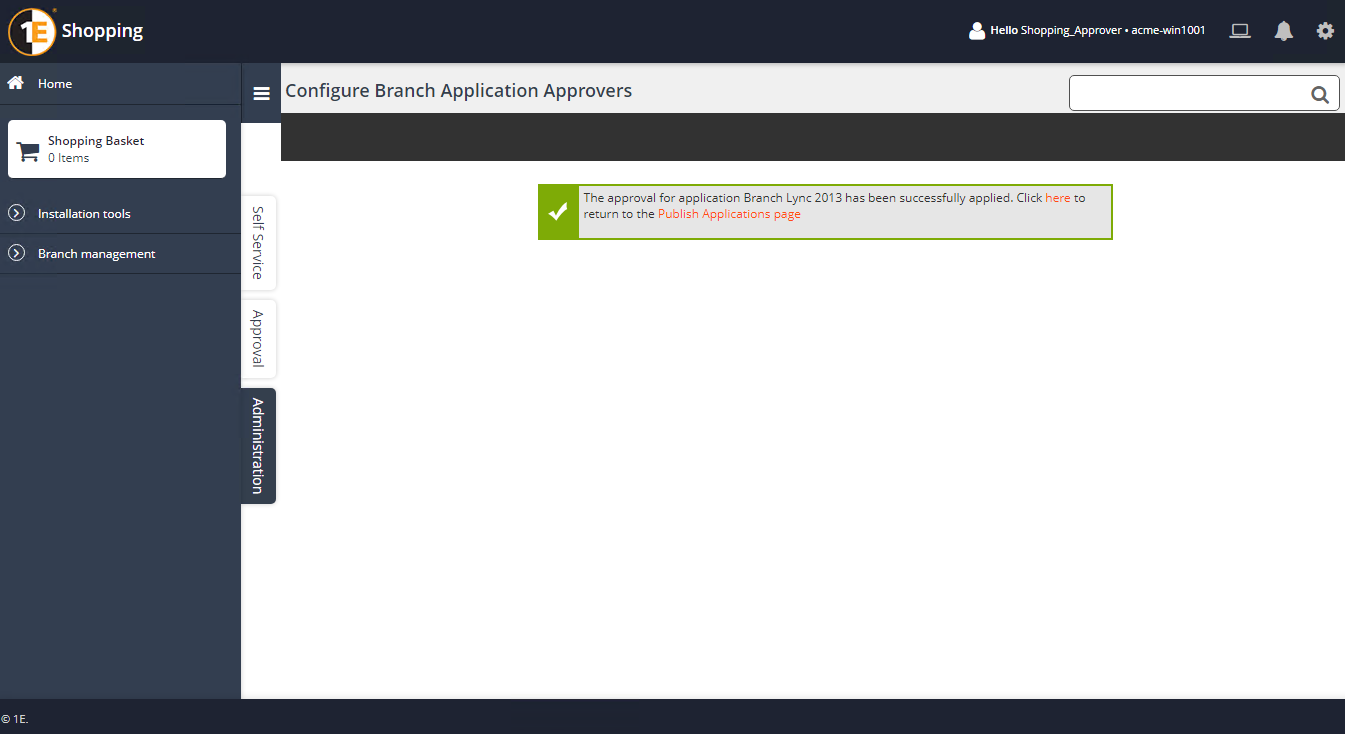Screen dimensions: 1345x734
Task: Click the 1E logo icon
Action: click(x=31, y=31)
